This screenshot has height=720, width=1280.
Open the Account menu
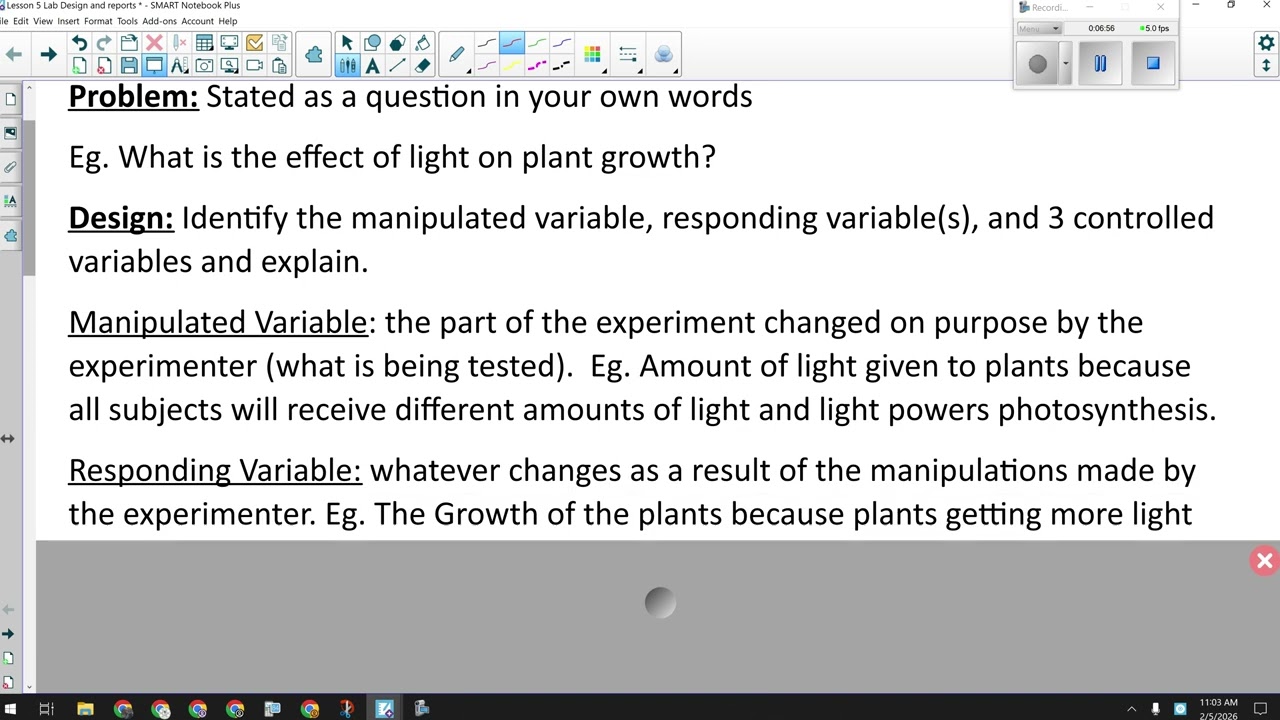(197, 21)
